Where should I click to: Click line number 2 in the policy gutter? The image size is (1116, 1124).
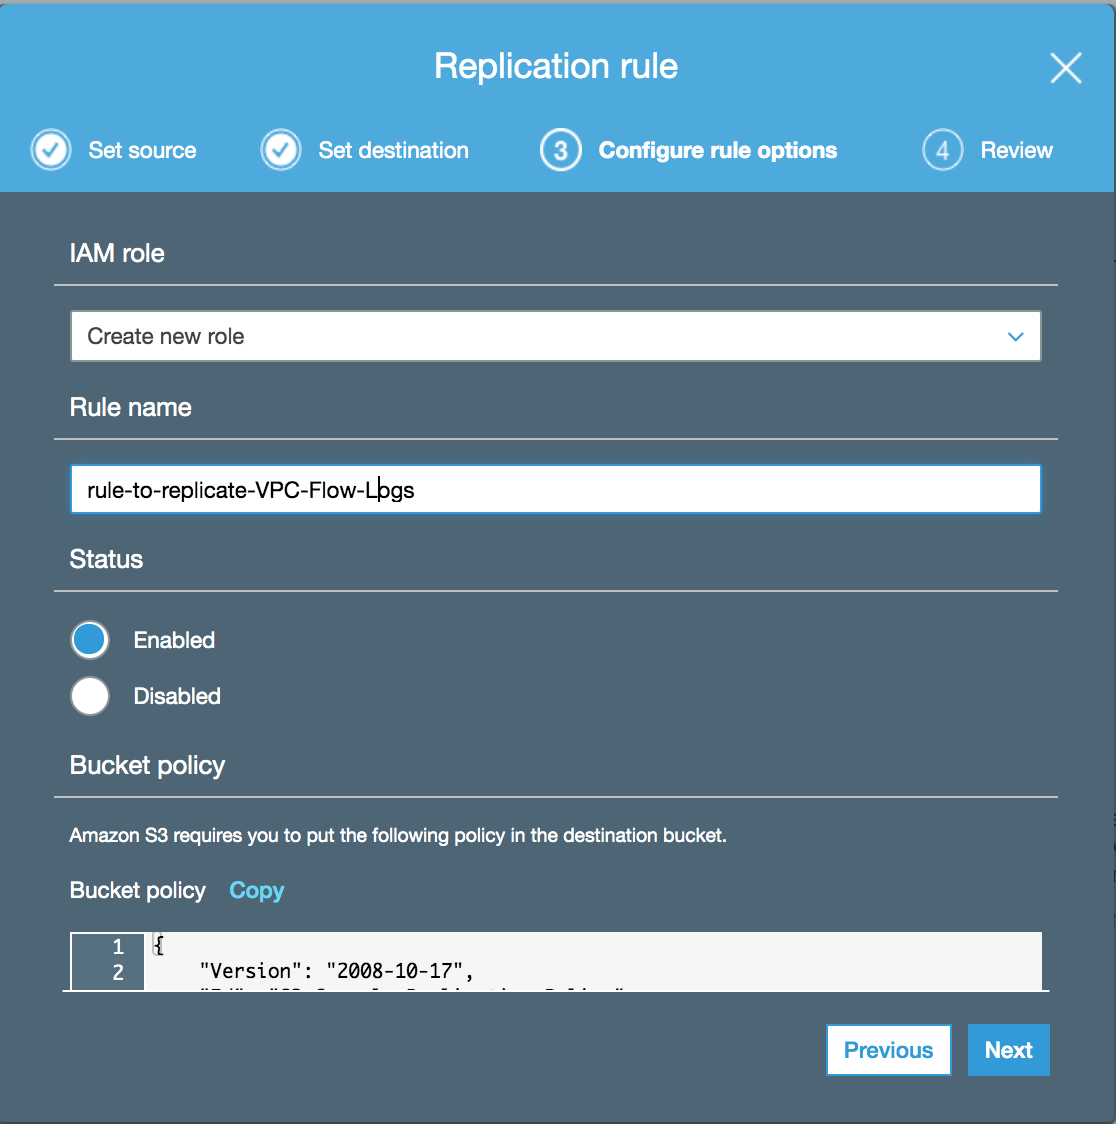point(117,971)
